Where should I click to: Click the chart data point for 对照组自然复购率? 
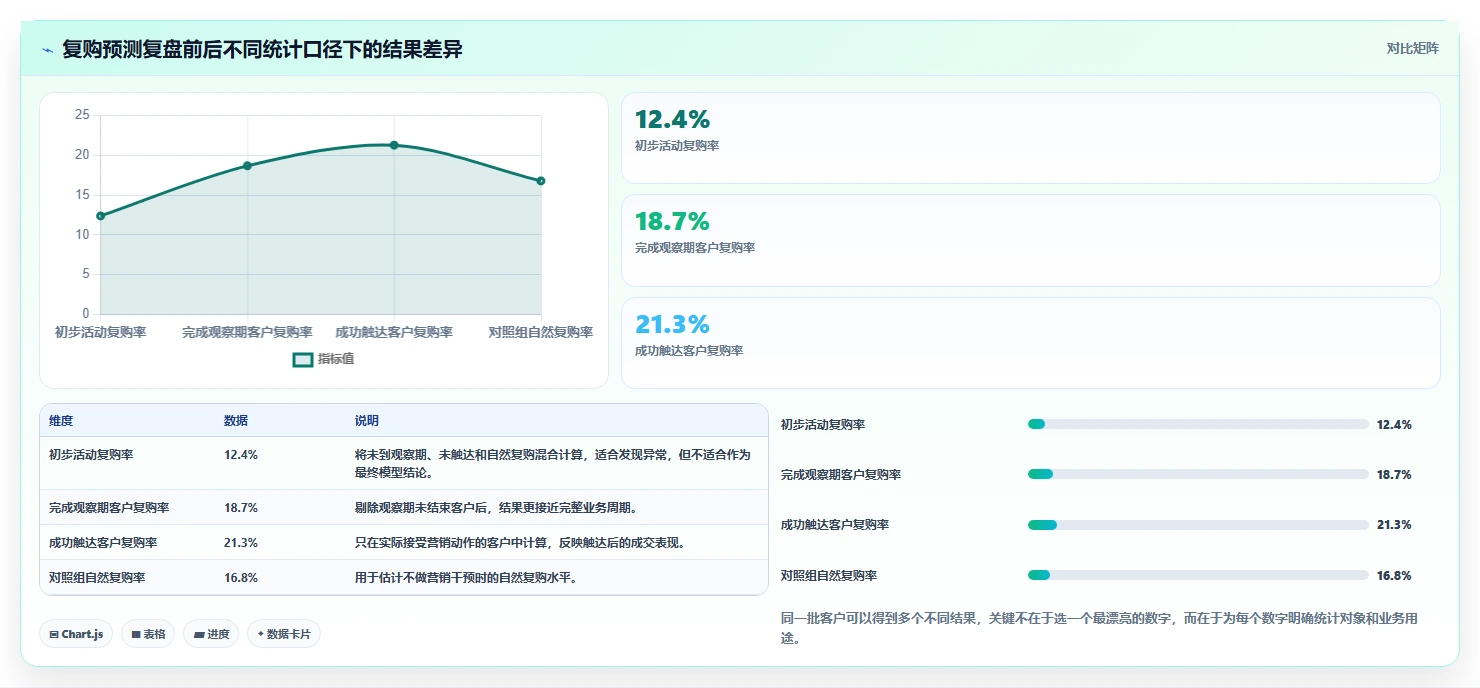(541, 181)
